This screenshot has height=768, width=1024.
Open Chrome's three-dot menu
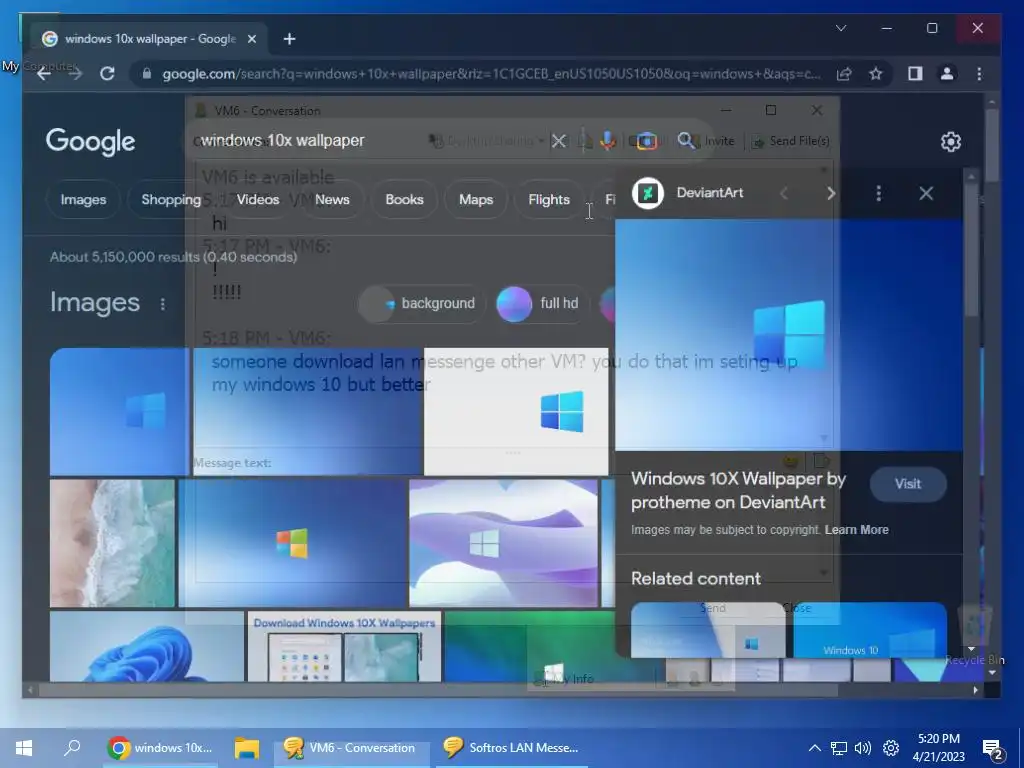[x=979, y=74]
